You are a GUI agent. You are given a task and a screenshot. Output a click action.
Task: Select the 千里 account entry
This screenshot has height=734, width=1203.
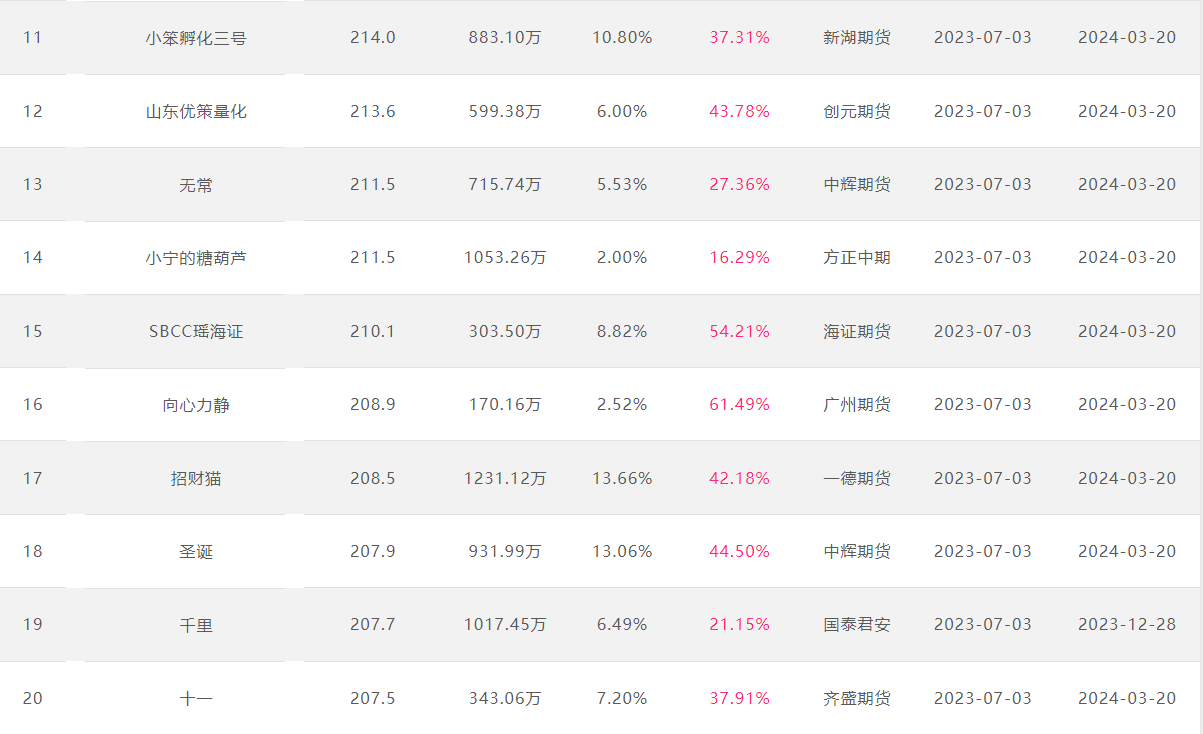point(196,625)
